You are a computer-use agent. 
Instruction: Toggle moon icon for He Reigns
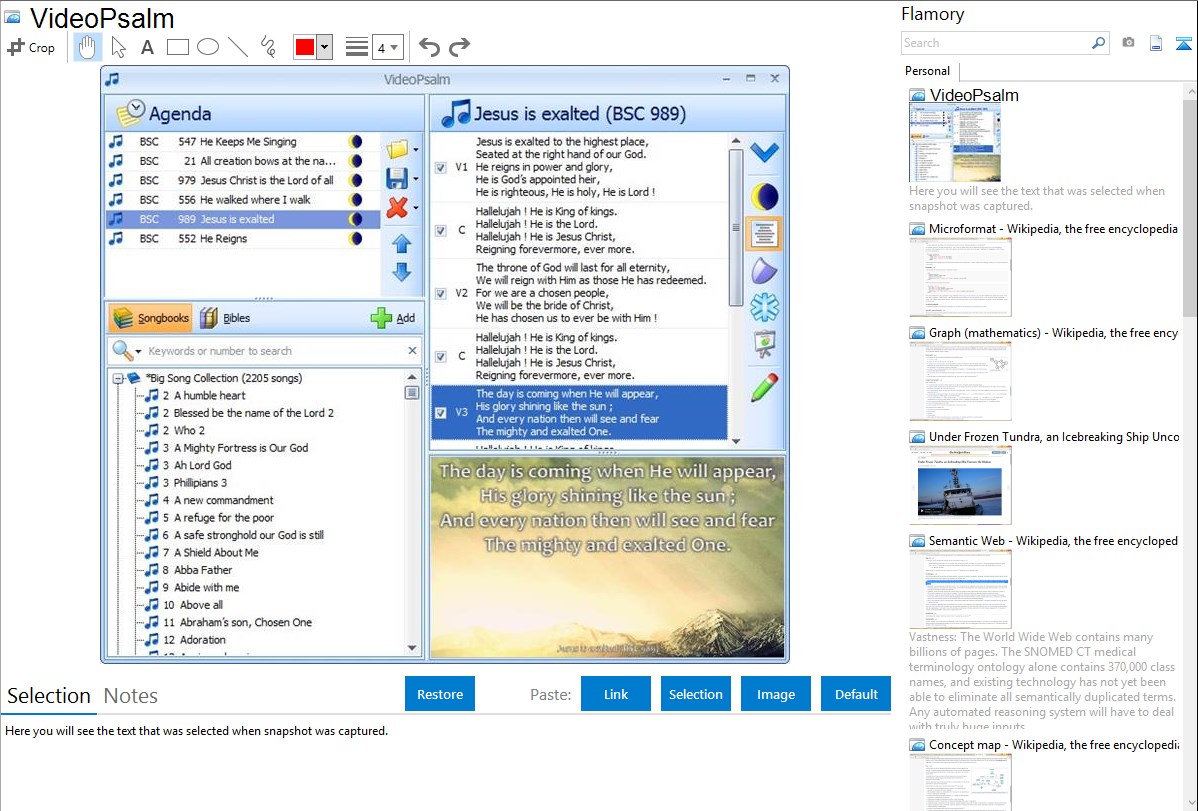355,238
